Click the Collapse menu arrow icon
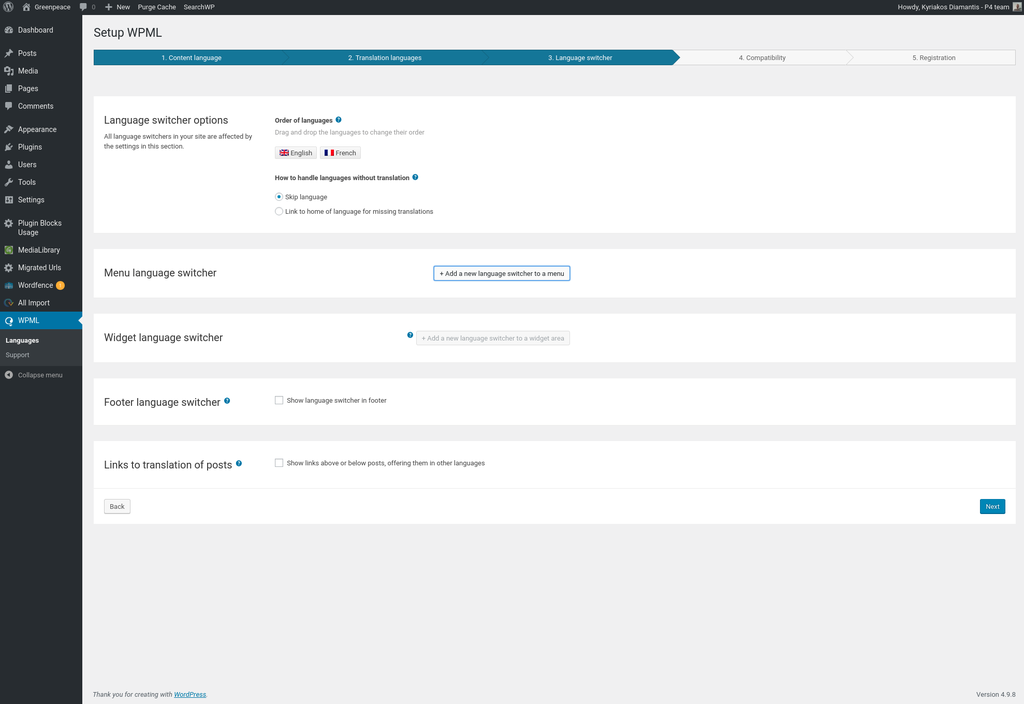Image resolution: width=1024 pixels, height=704 pixels. tap(8, 375)
